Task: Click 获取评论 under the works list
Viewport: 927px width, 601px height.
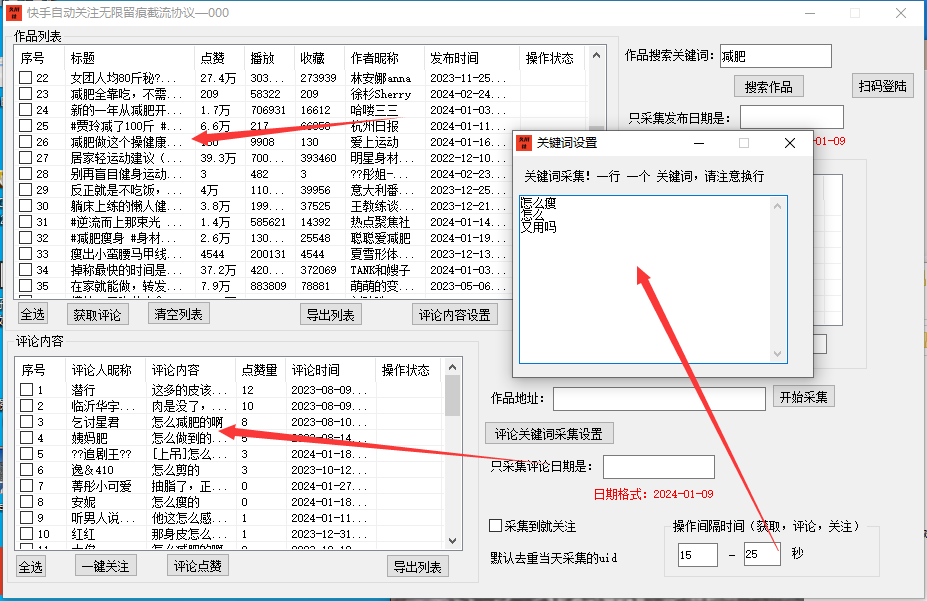Action: coord(98,315)
